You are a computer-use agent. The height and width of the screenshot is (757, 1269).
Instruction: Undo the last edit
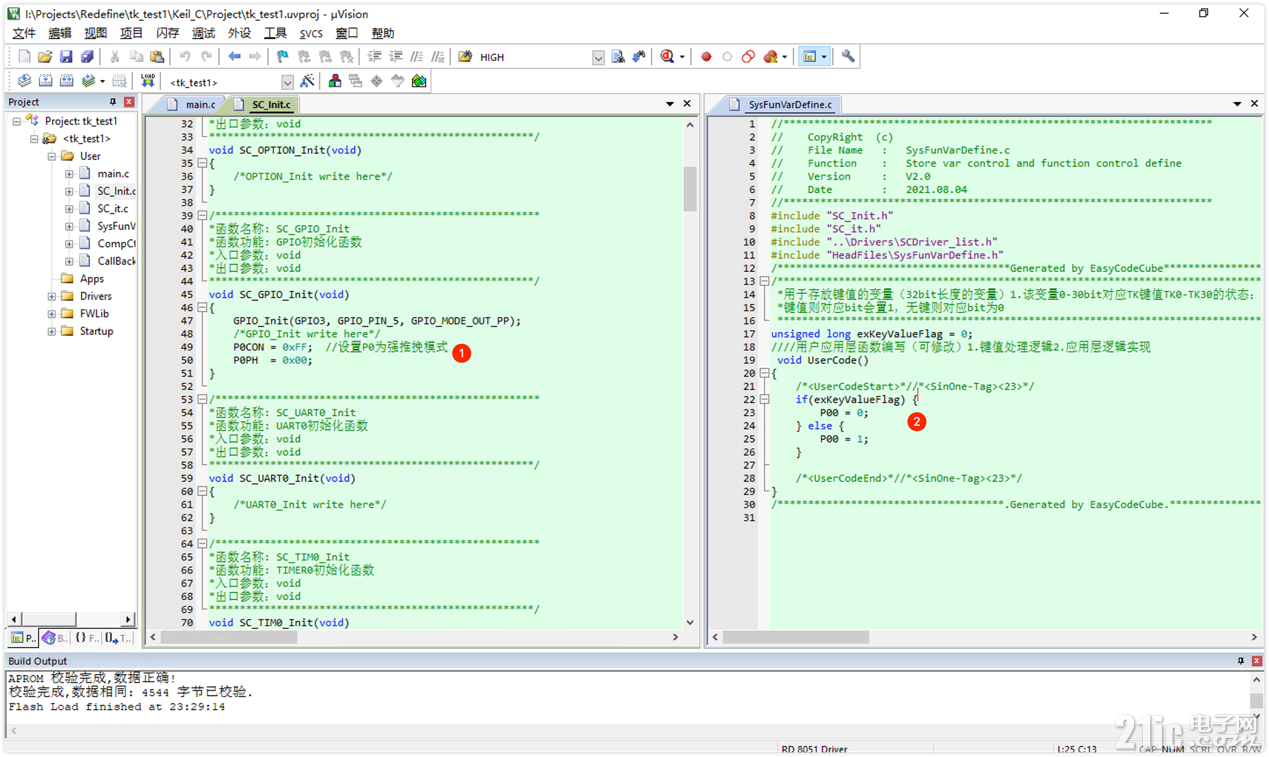pos(185,57)
